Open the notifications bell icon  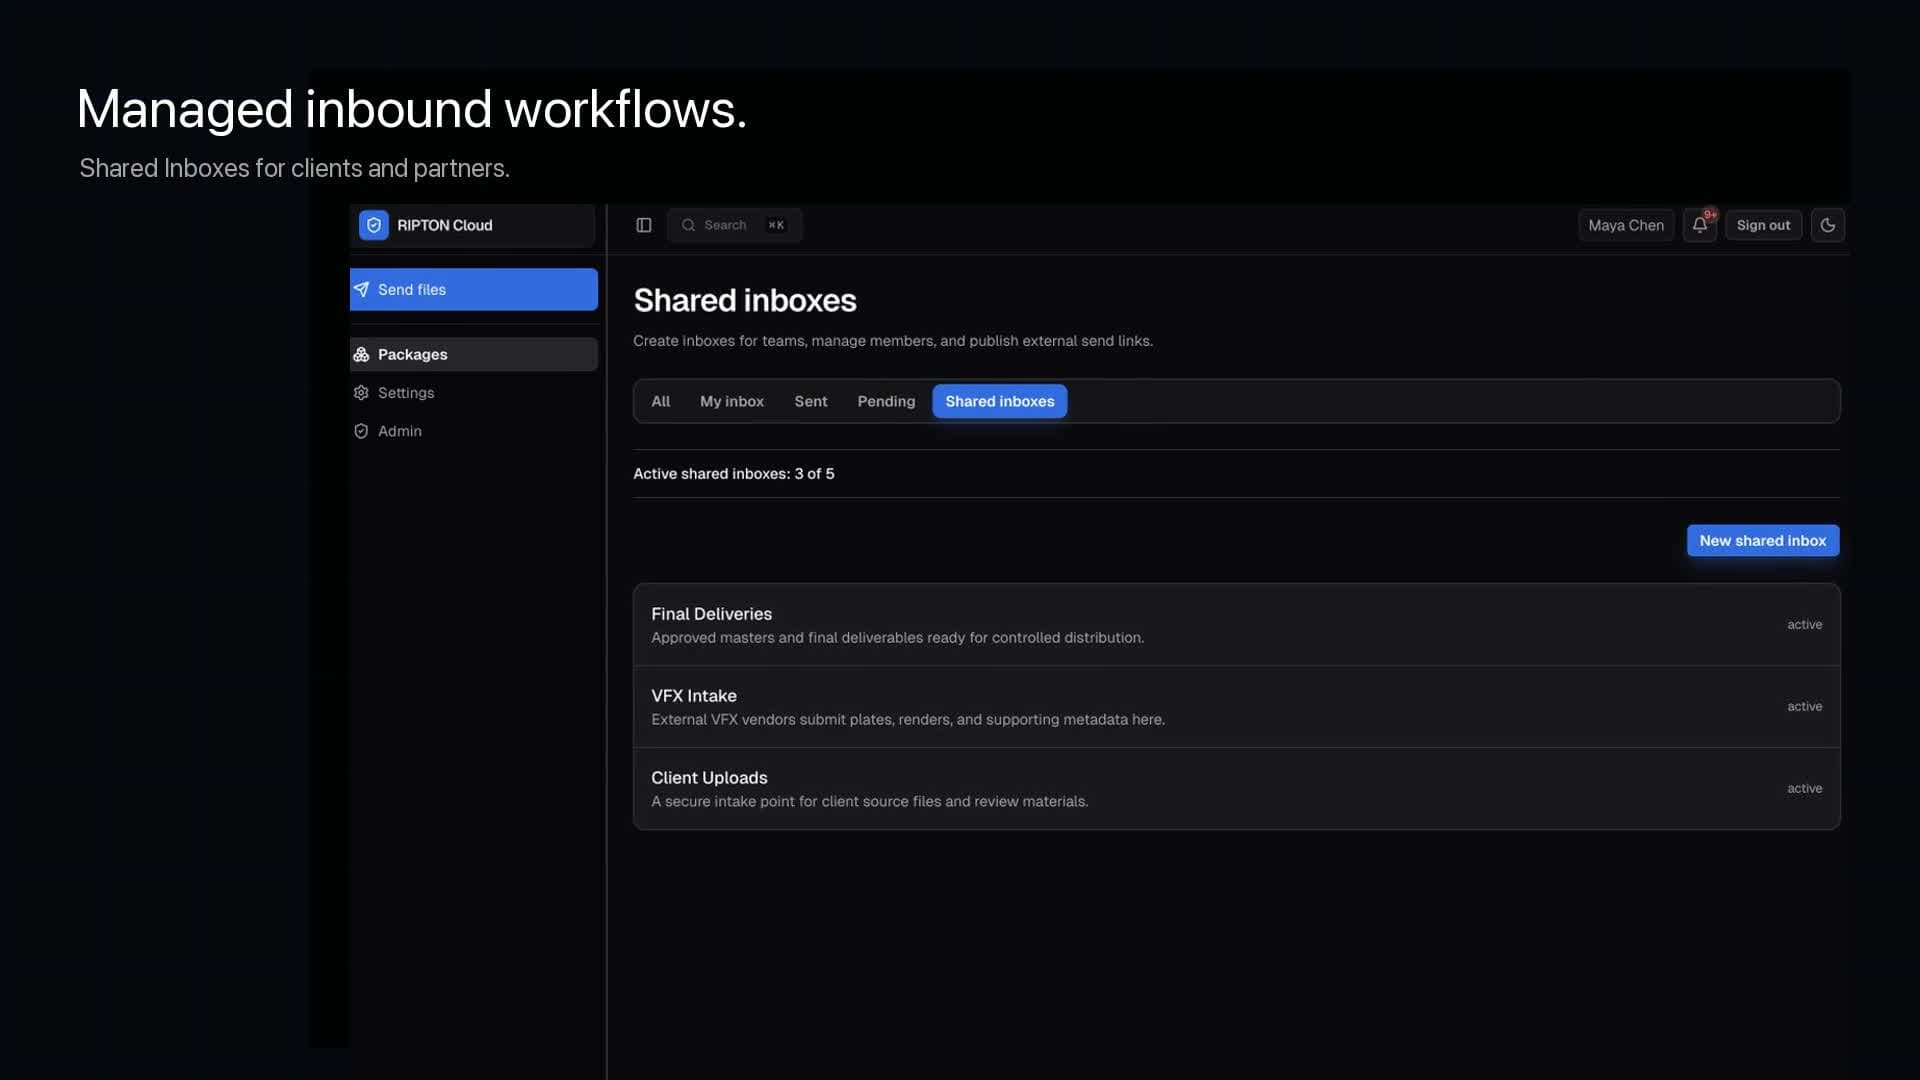click(x=1700, y=225)
